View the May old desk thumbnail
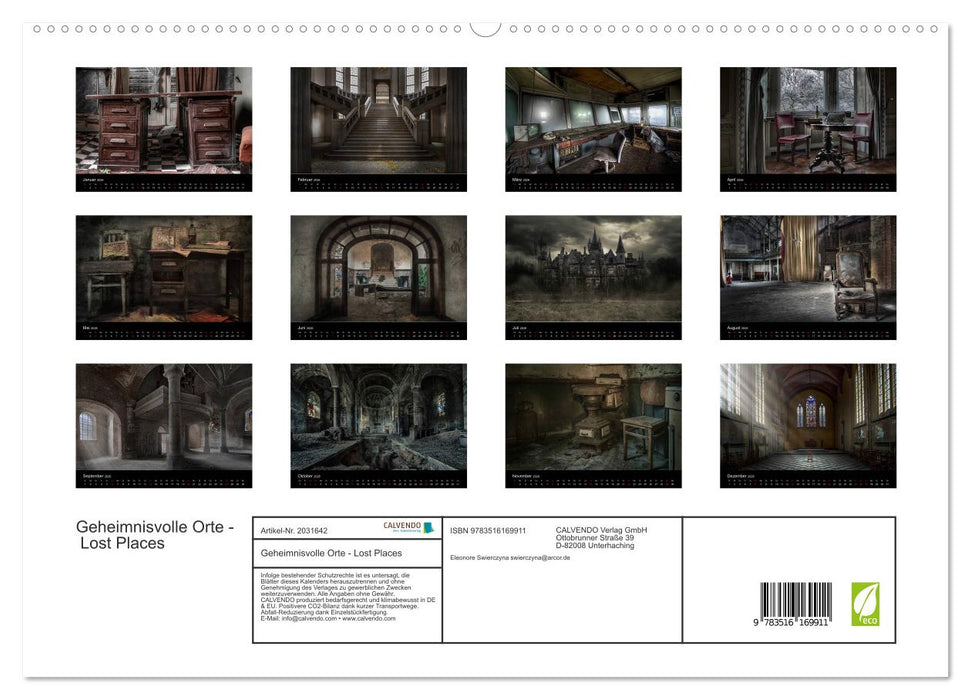971x700 pixels. (164, 269)
